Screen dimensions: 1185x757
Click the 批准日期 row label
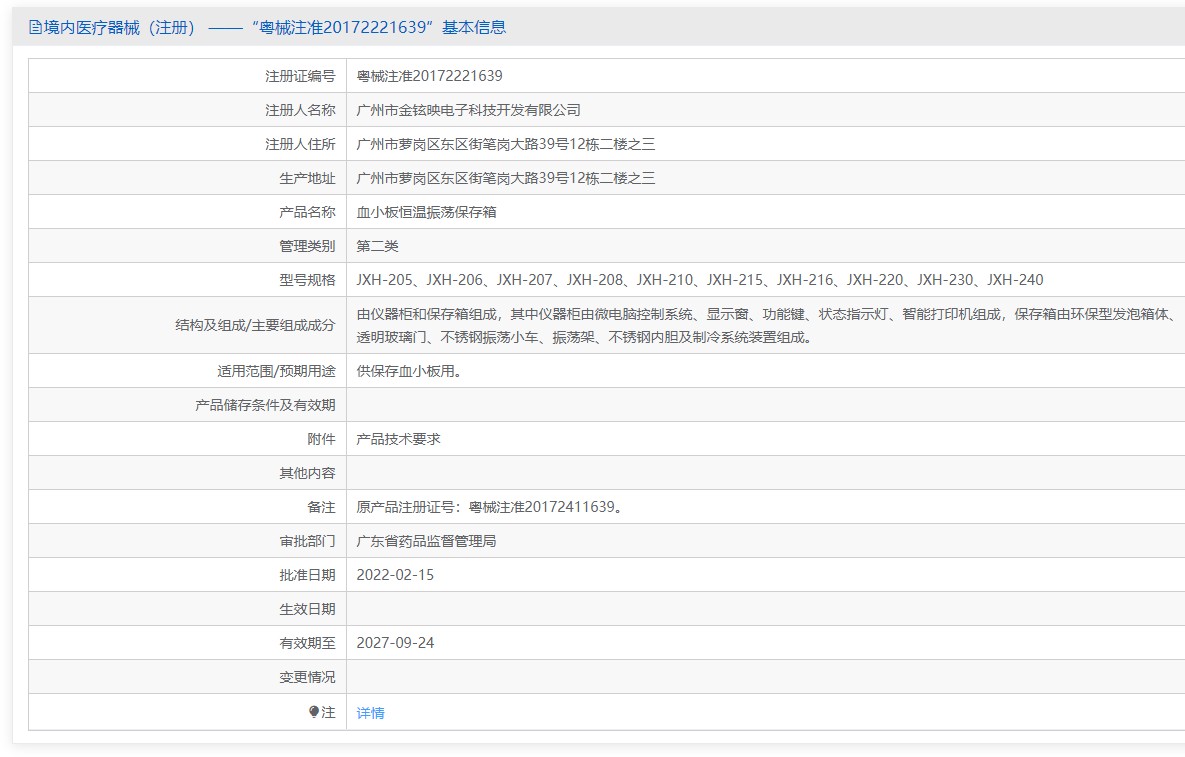click(307, 575)
